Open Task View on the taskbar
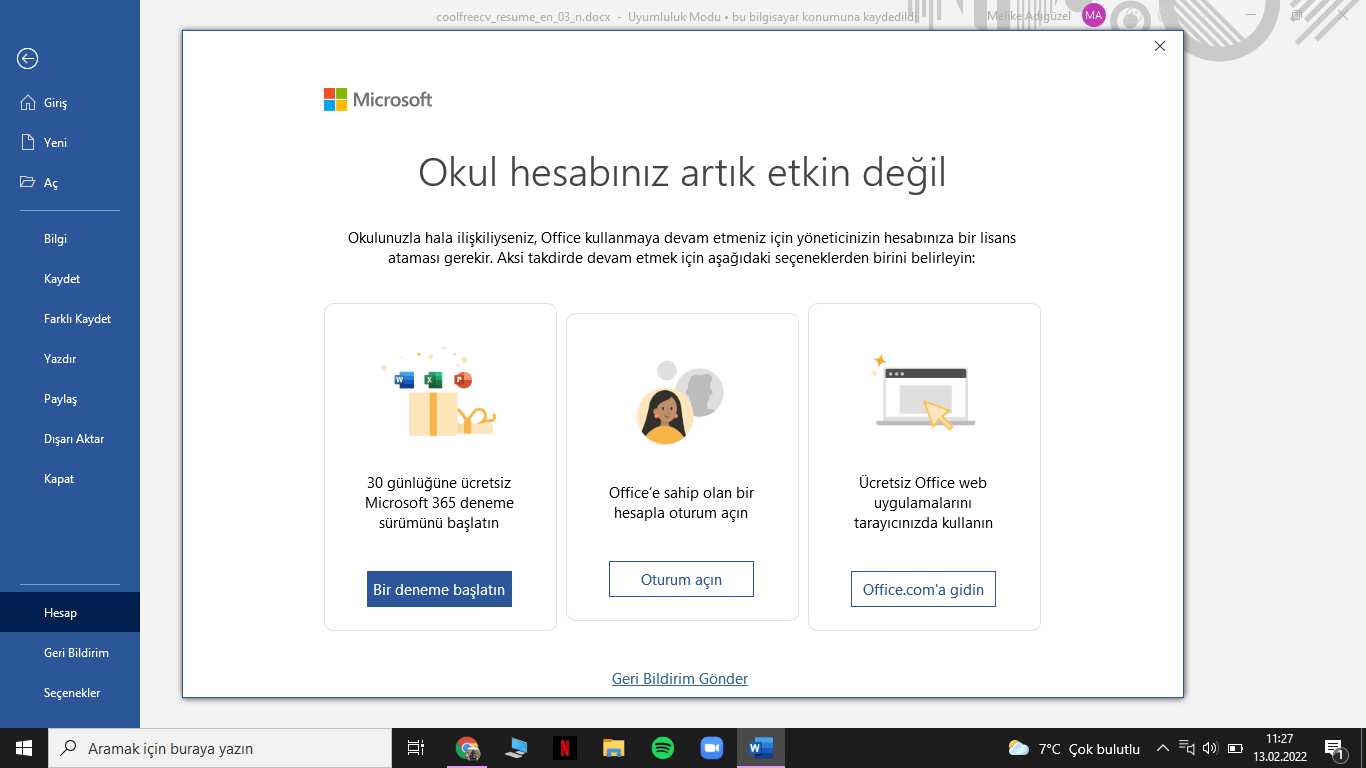Screen dimensions: 1366x768 tap(416, 748)
